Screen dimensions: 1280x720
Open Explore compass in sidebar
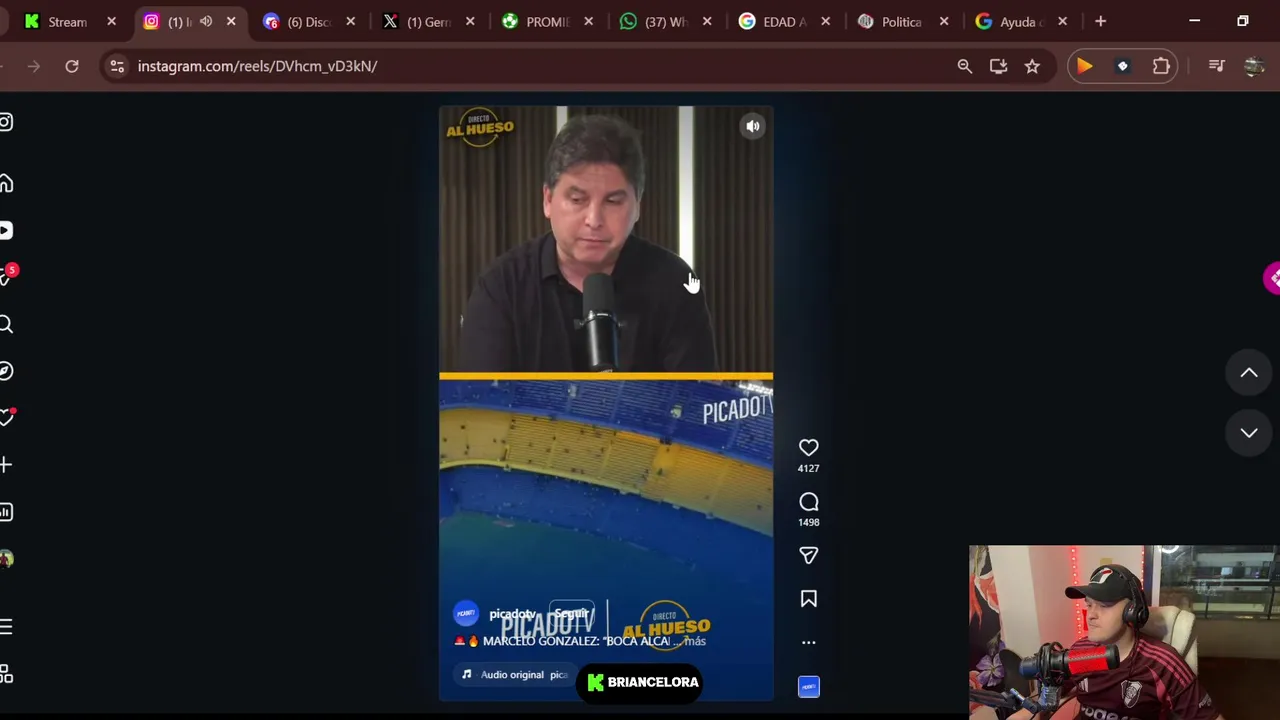pyautogui.click(x=6, y=371)
